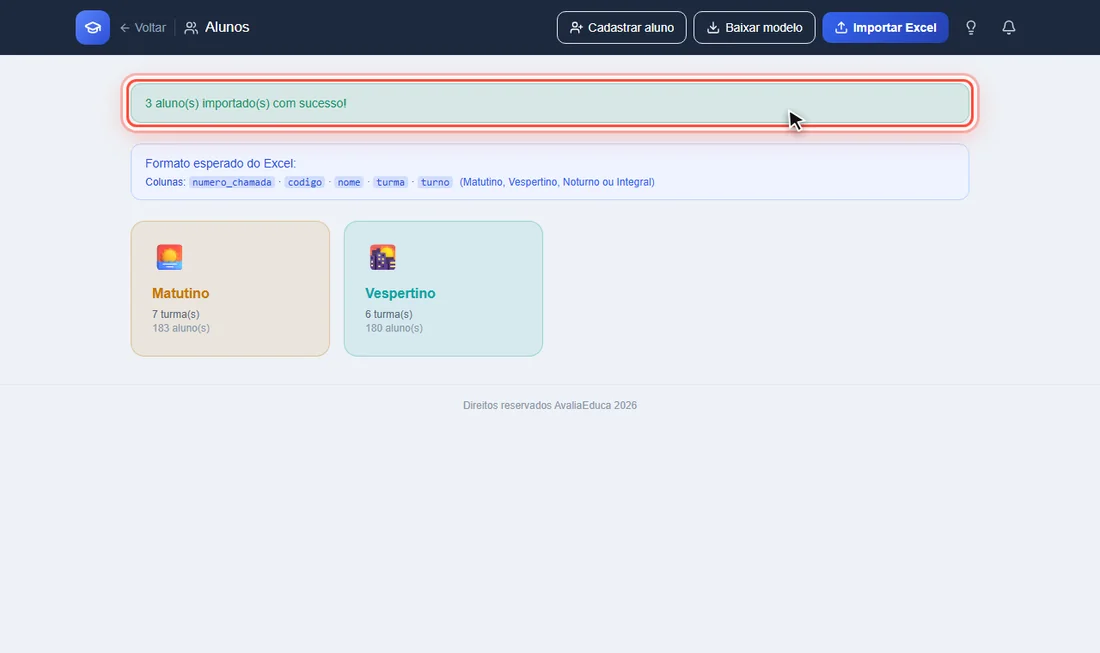Click the turno column tag
1100x653 pixels.
435,182
